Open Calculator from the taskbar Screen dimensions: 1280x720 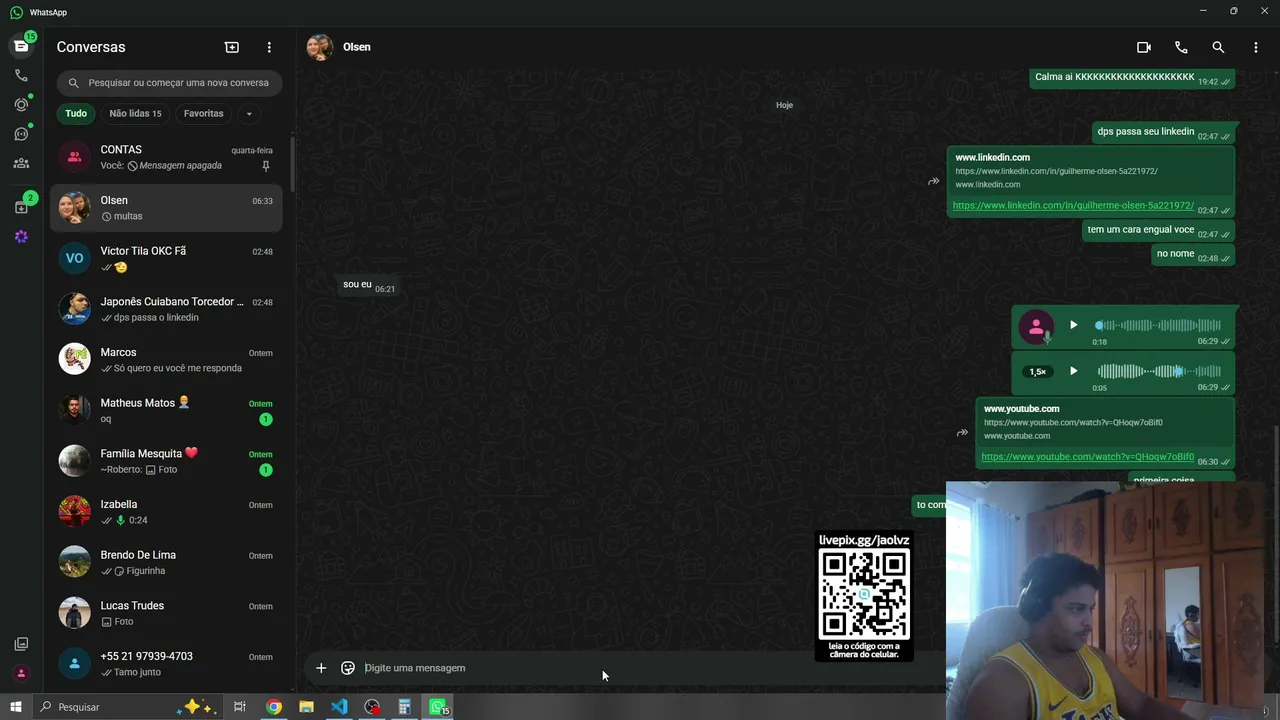[x=405, y=707]
